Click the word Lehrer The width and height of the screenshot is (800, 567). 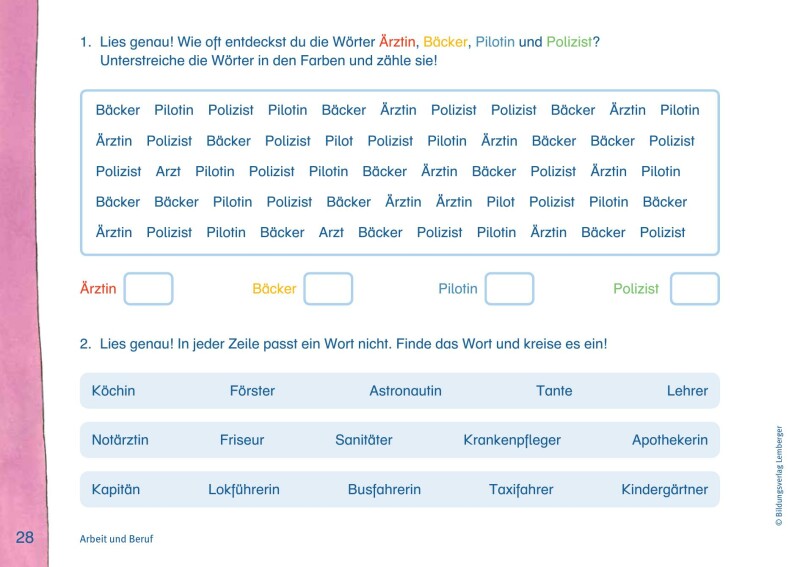[687, 391]
